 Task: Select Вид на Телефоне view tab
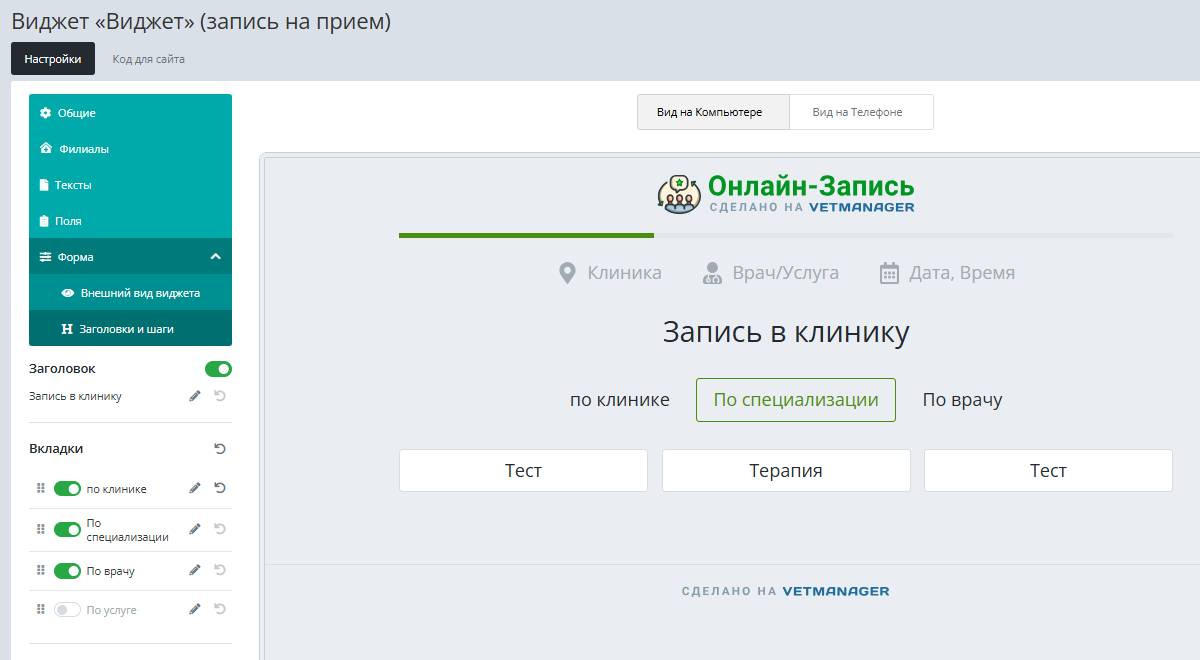(861, 112)
